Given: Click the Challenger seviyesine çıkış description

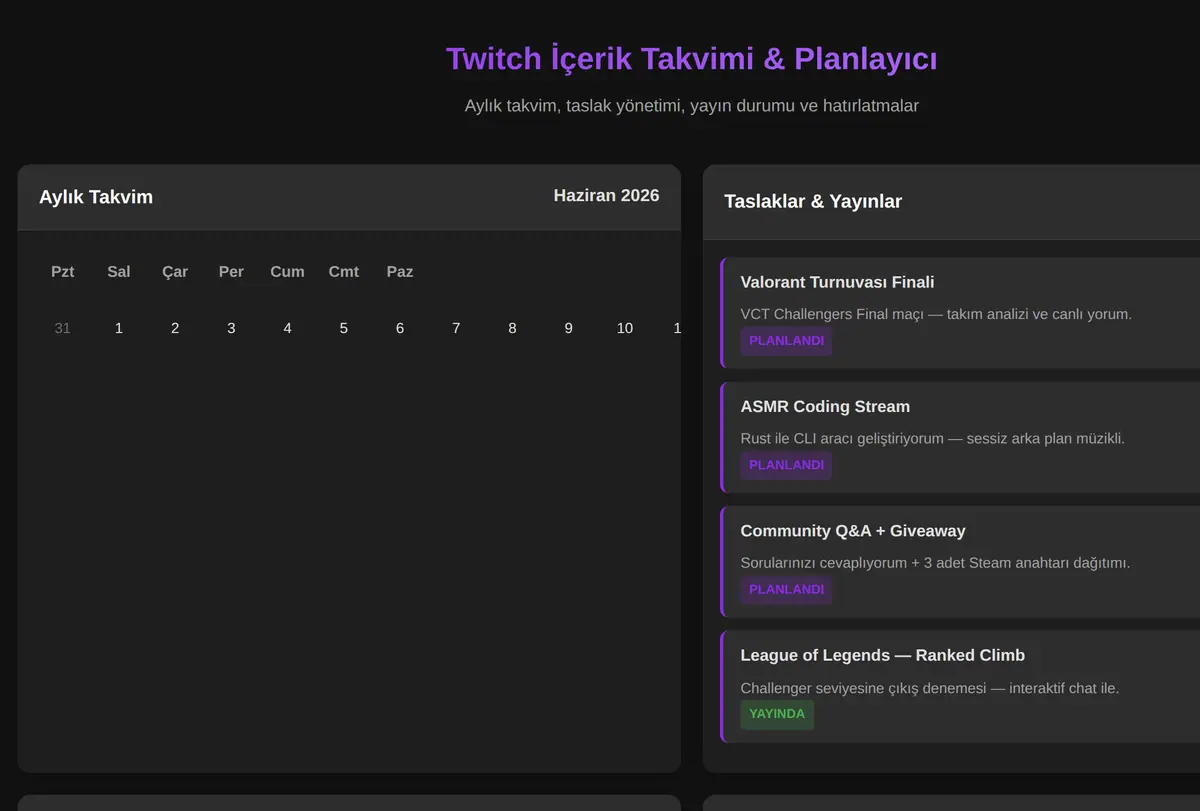Looking at the screenshot, I should point(930,688).
